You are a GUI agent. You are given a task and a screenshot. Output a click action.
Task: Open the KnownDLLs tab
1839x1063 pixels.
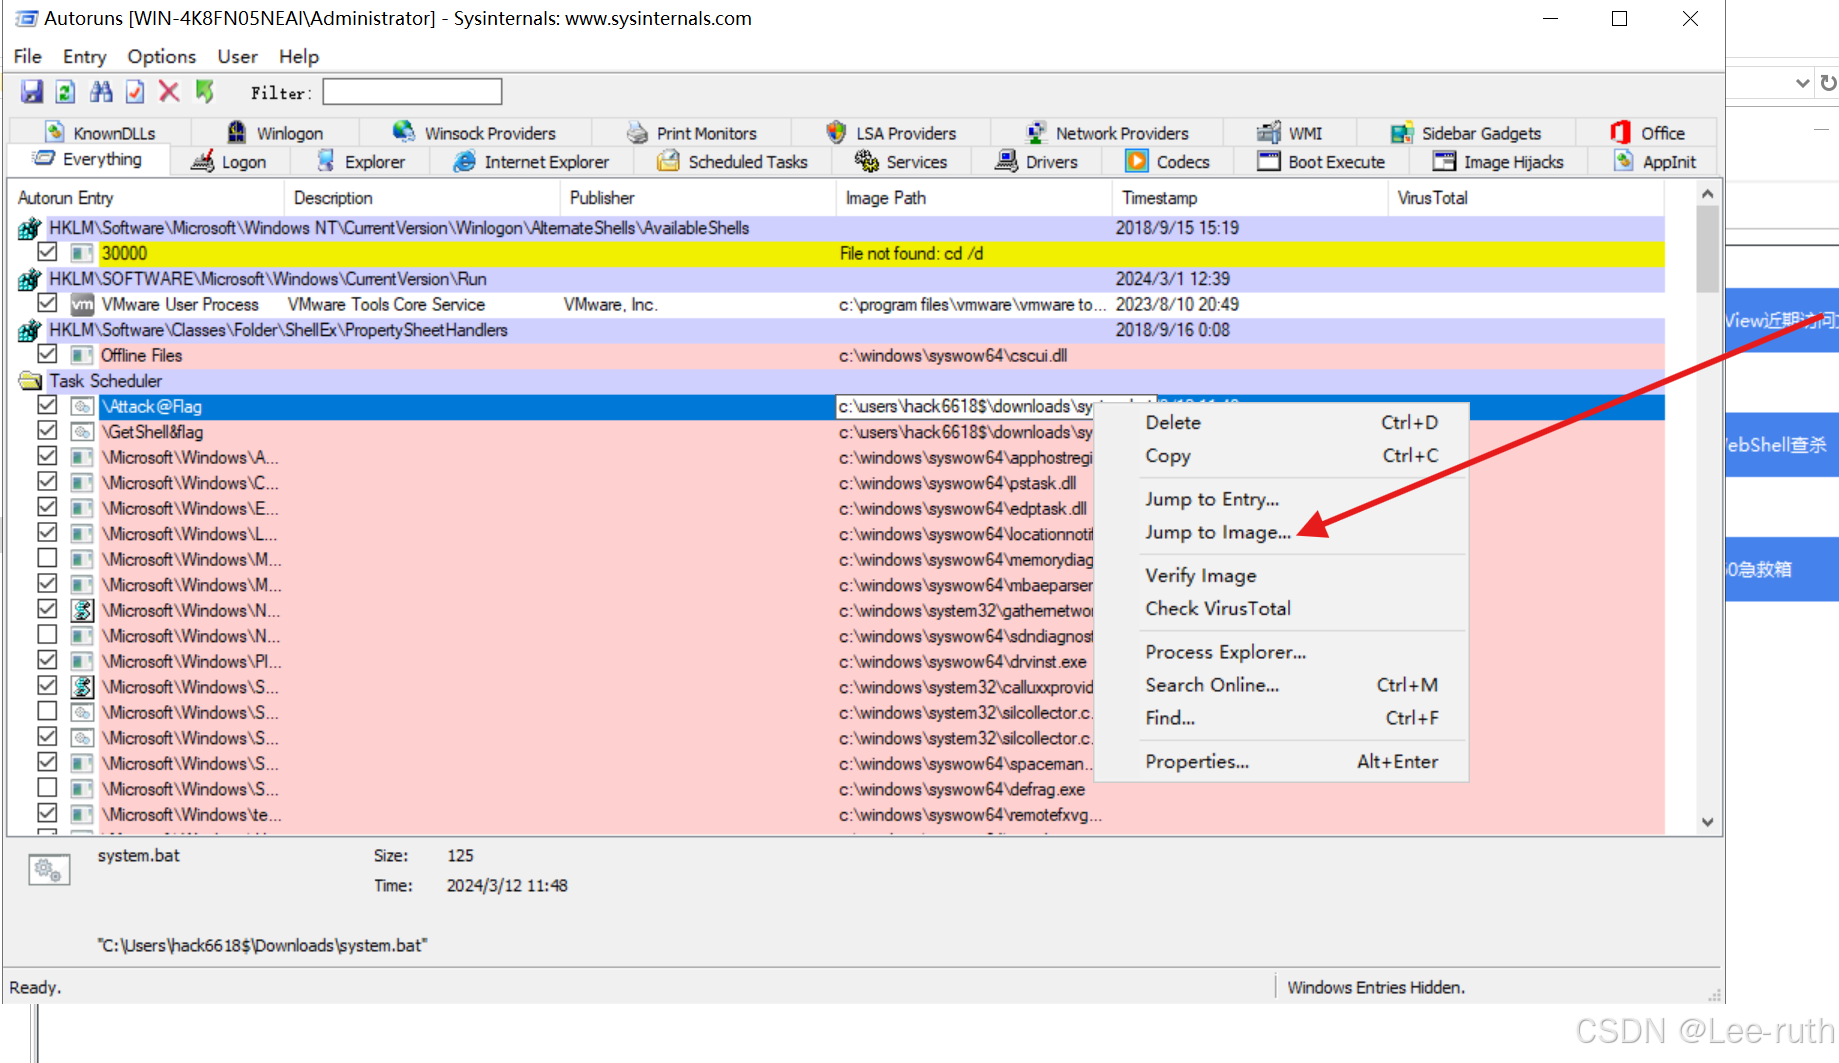(100, 133)
